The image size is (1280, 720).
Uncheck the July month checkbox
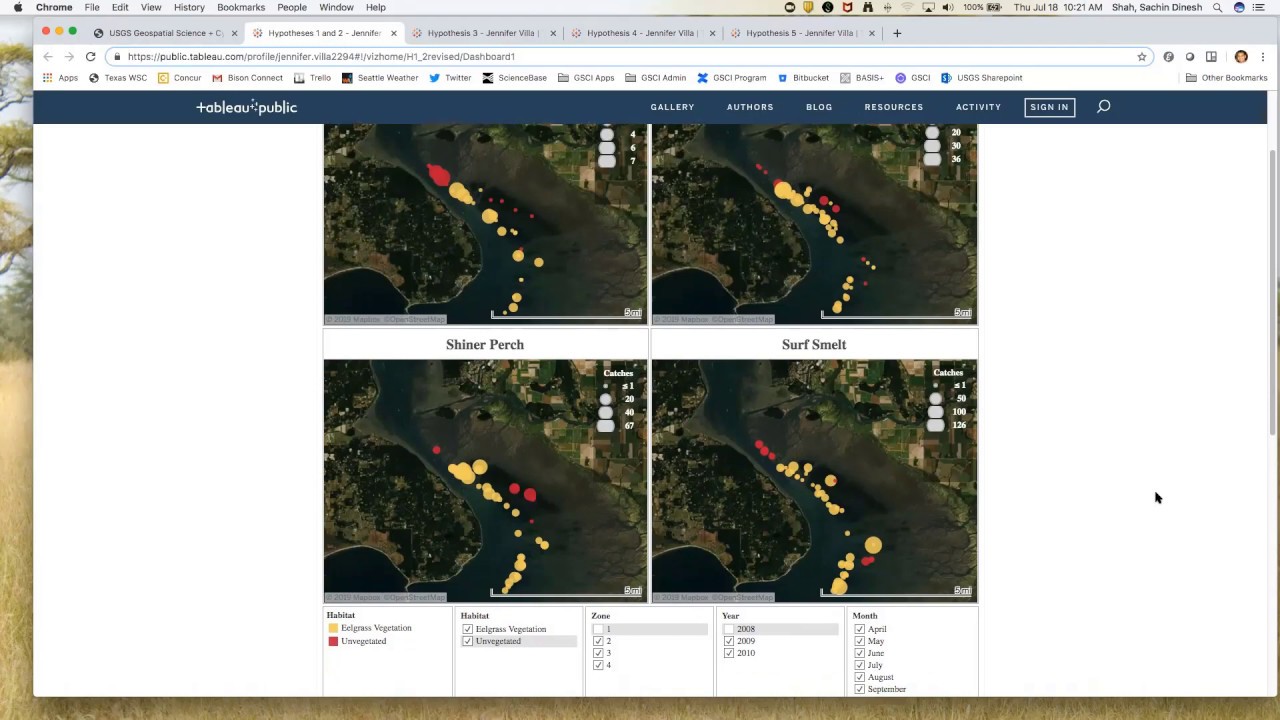tap(859, 665)
